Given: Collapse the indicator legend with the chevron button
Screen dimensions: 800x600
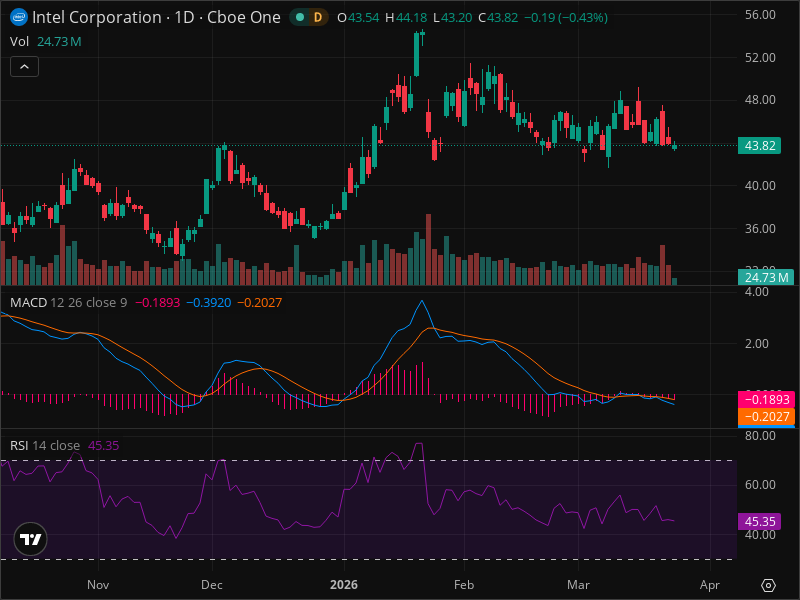Looking at the screenshot, I should coord(24,67).
